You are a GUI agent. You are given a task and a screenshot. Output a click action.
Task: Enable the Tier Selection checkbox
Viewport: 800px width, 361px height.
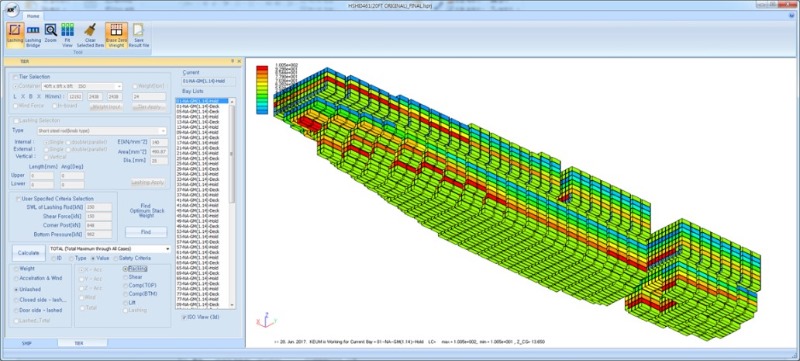(16, 76)
